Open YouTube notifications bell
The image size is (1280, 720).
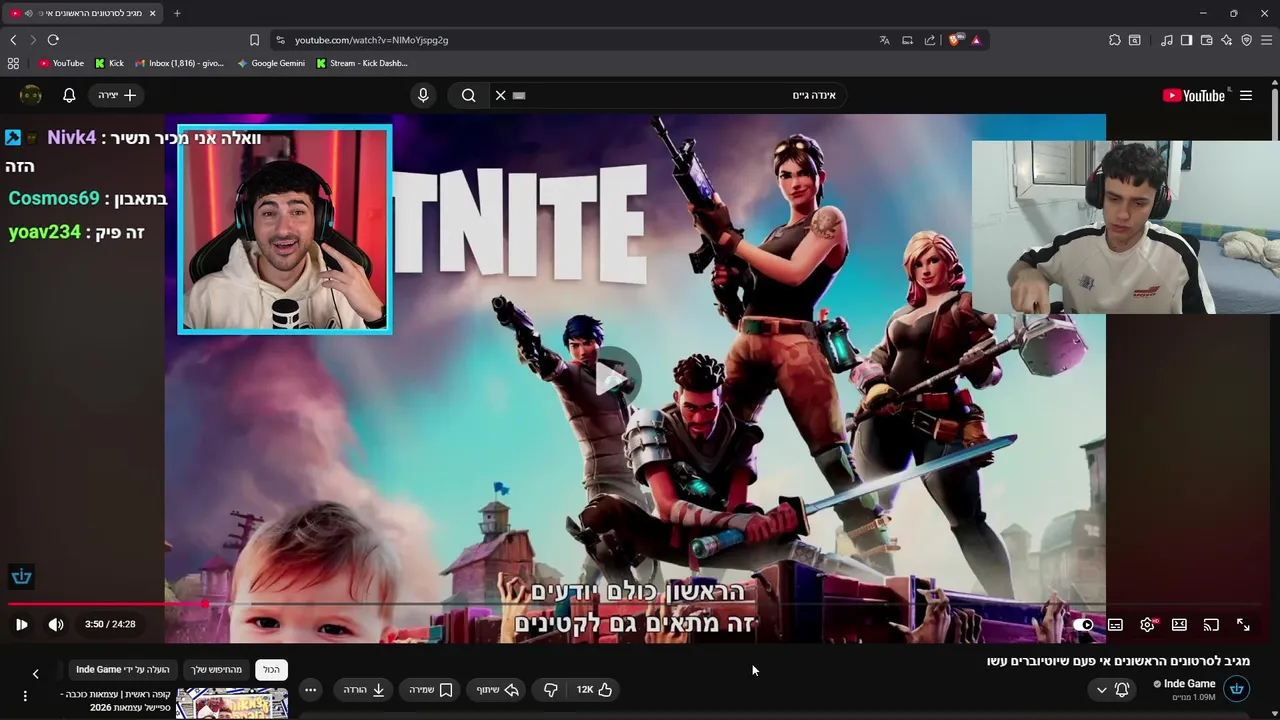click(x=69, y=95)
